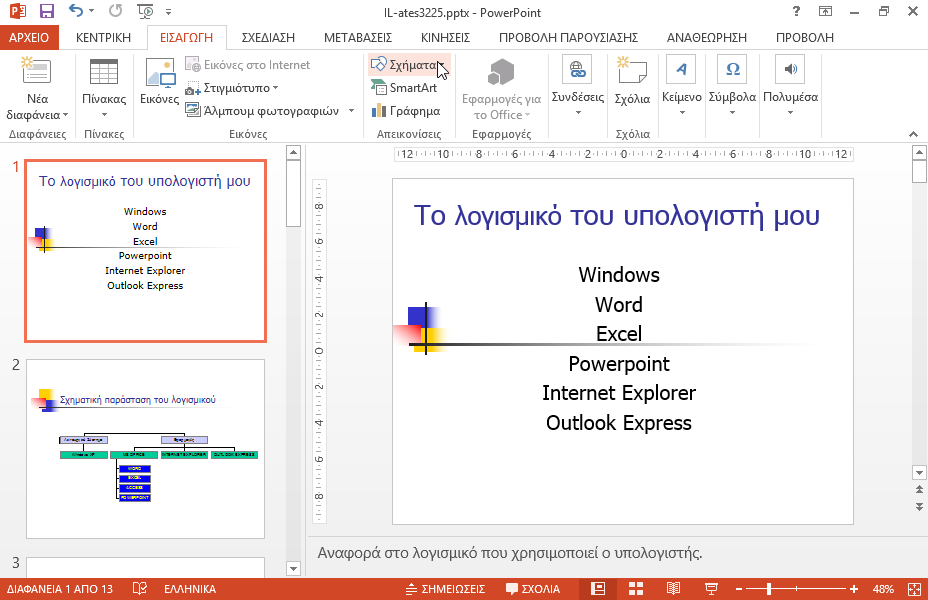Switch to Normal view icon
The image size is (928, 600).
tap(598, 589)
